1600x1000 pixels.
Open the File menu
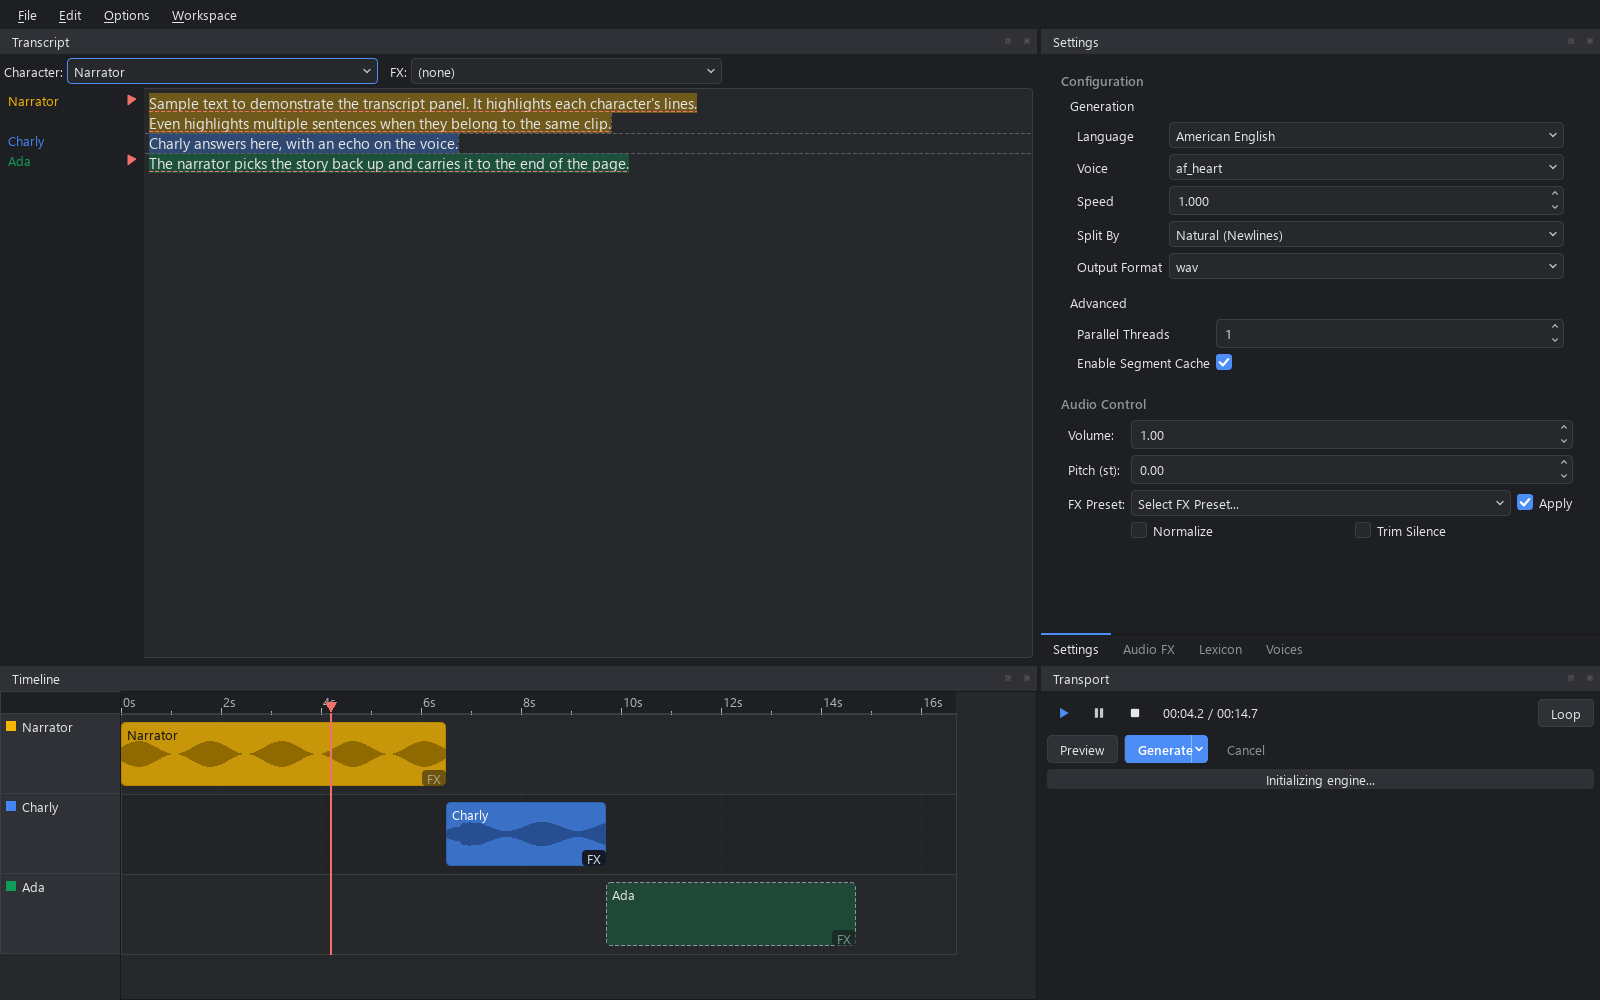[x=27, y=15]
